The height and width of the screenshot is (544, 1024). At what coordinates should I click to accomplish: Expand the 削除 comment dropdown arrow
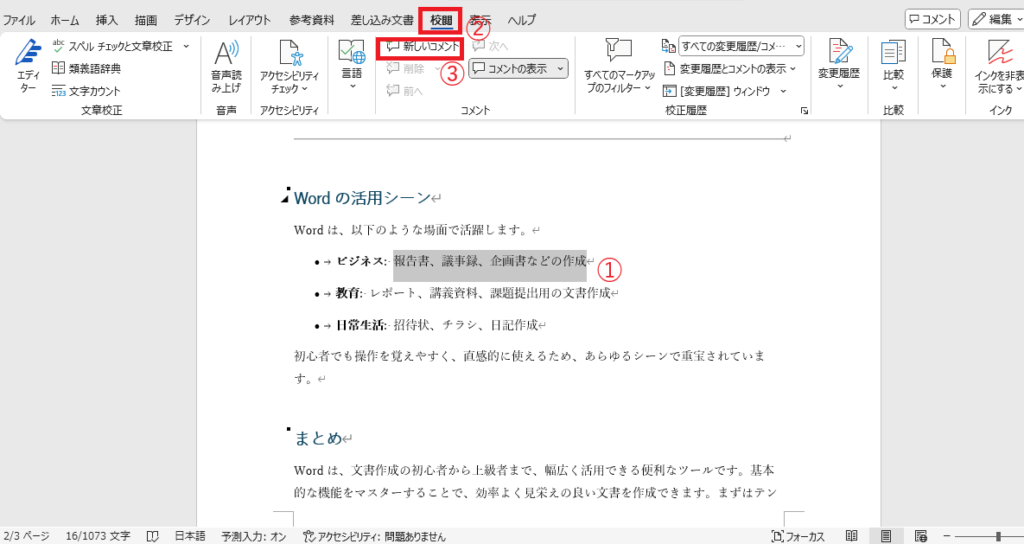coord(437,69)
